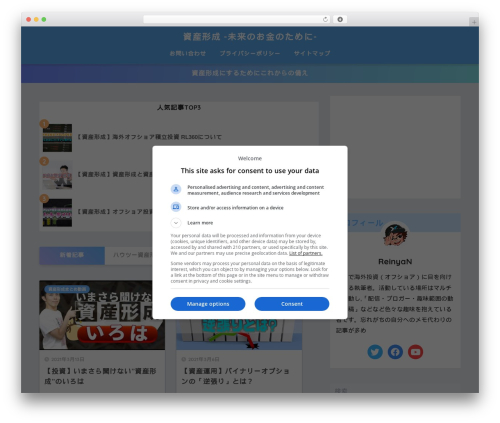Click the 人気記事TOP3 heading

(179, 107)
